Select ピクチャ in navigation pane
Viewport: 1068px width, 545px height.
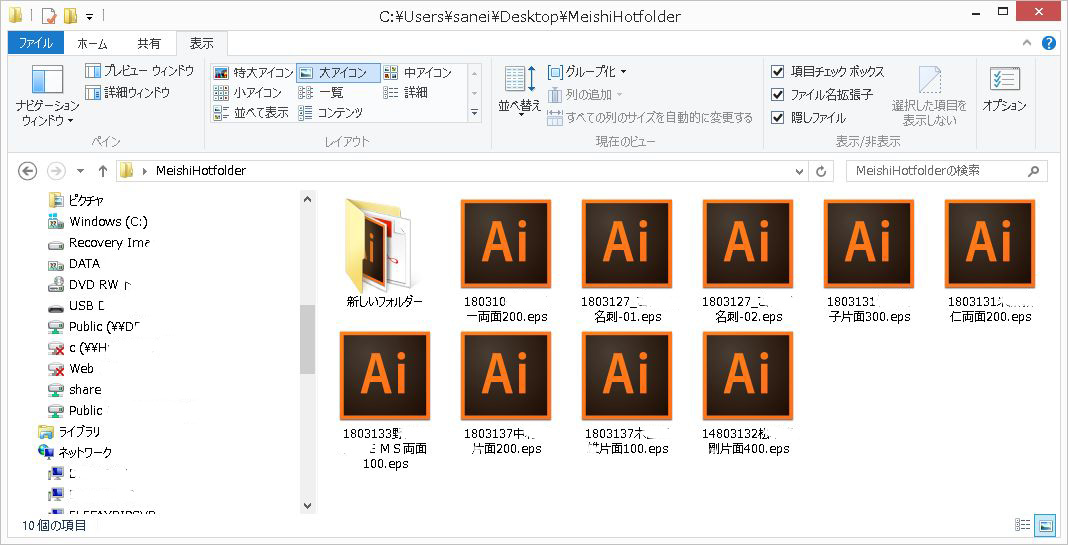pos(76,200)
